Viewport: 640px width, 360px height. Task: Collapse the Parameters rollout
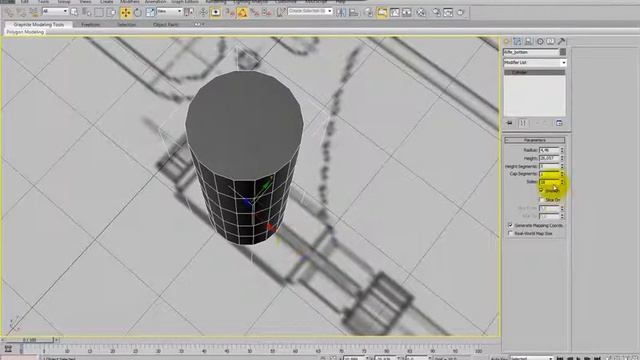535,140
